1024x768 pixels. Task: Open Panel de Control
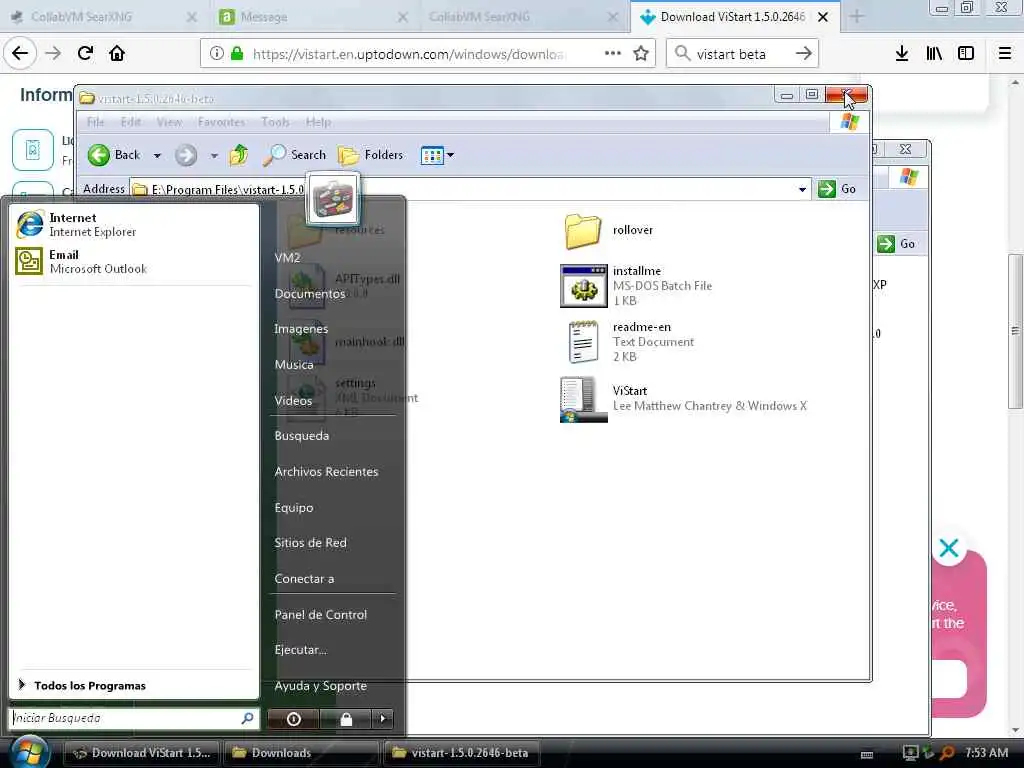point(321,615)
